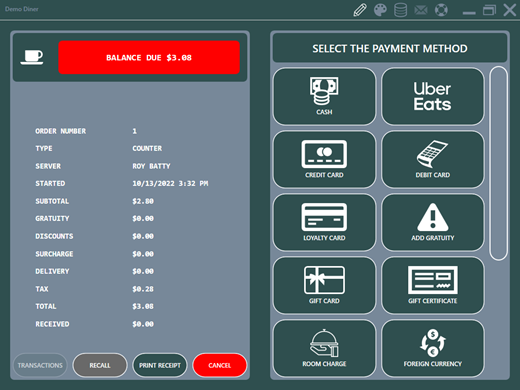Print the receipt
The height and width of the screenshot is (390, 520).
click(160, 365)
